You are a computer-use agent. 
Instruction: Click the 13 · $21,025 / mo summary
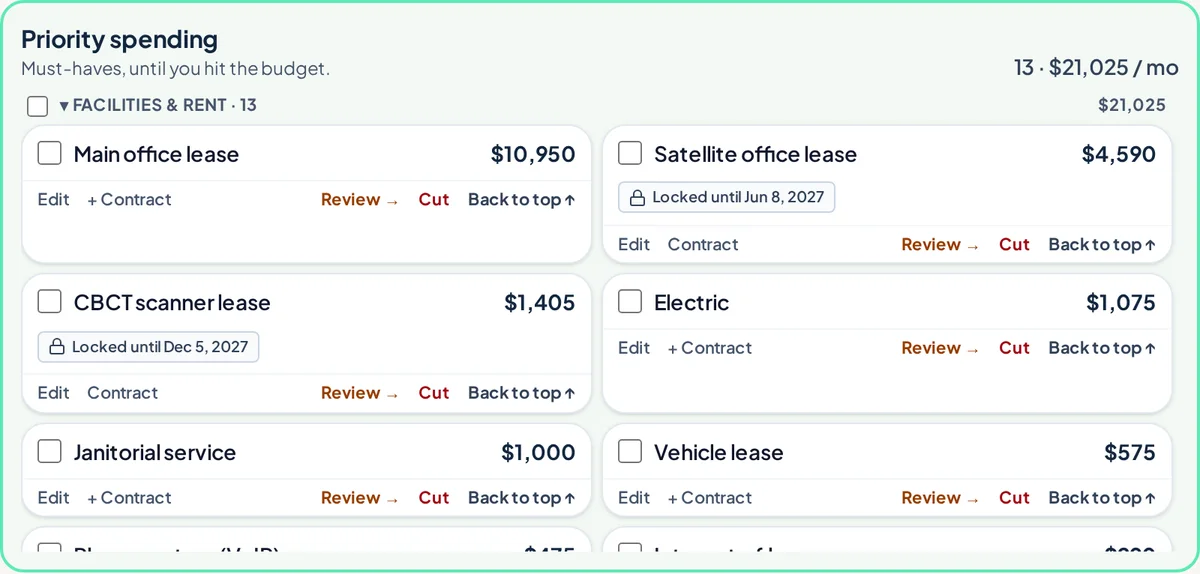pos(1096,68)
